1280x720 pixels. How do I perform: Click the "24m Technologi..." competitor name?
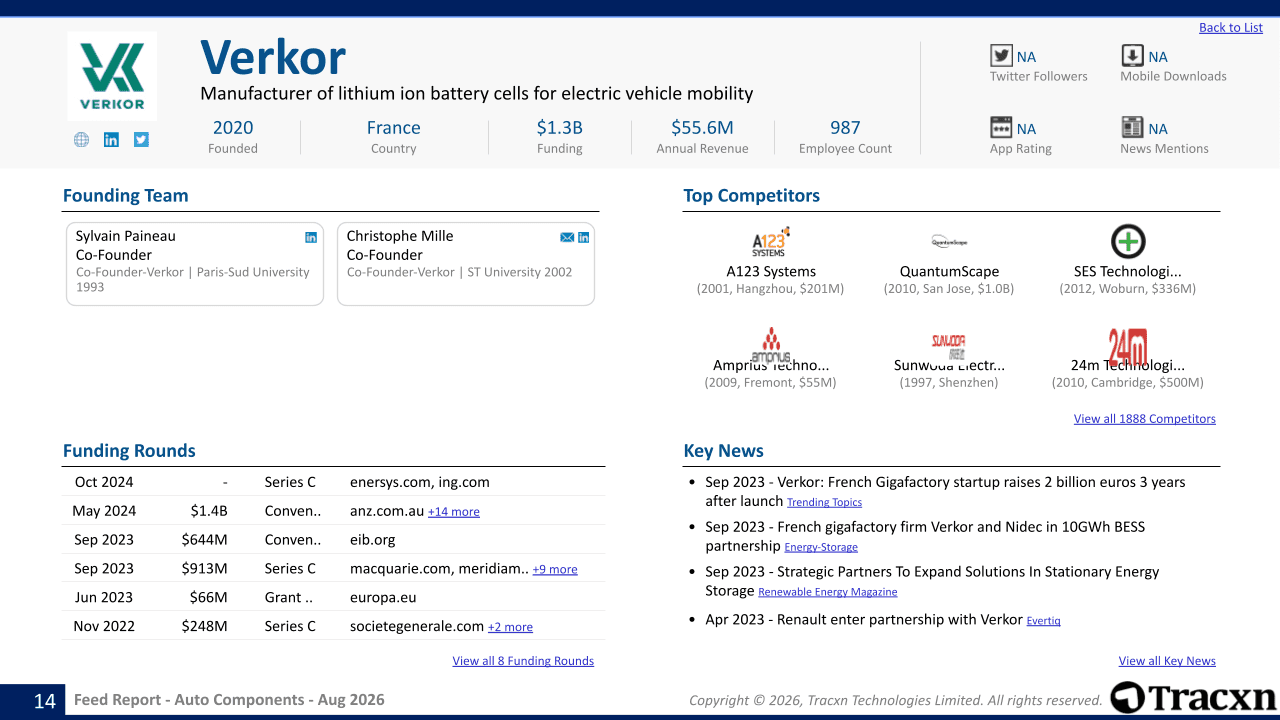(1128, 365)
